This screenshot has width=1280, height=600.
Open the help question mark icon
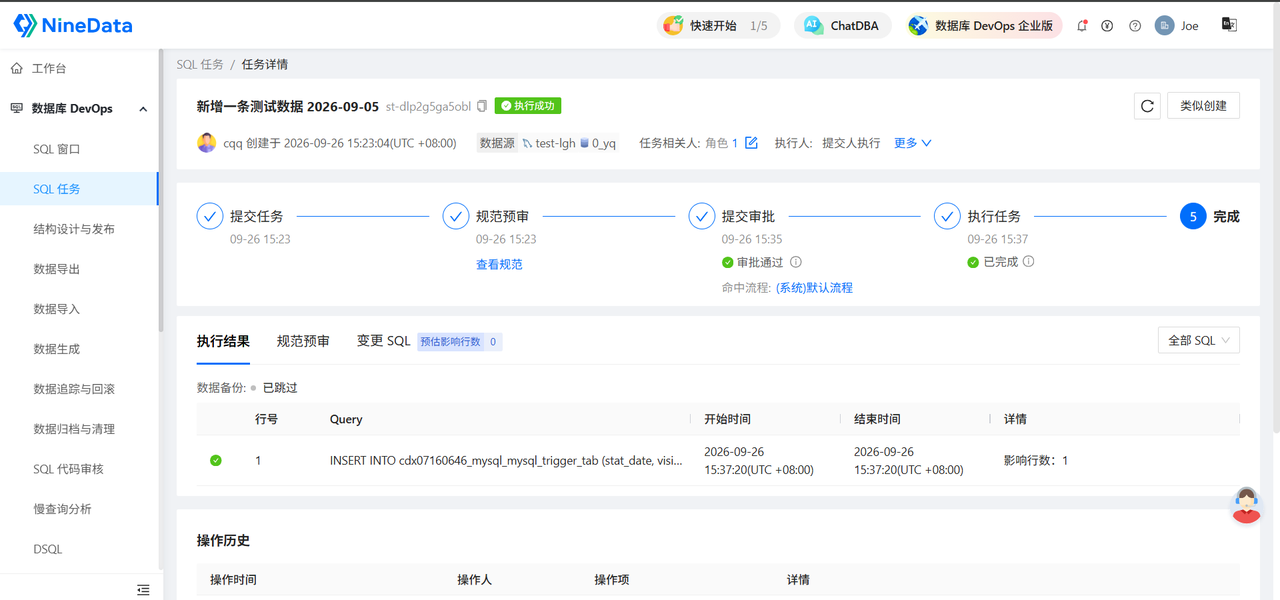pos(1135,26)
